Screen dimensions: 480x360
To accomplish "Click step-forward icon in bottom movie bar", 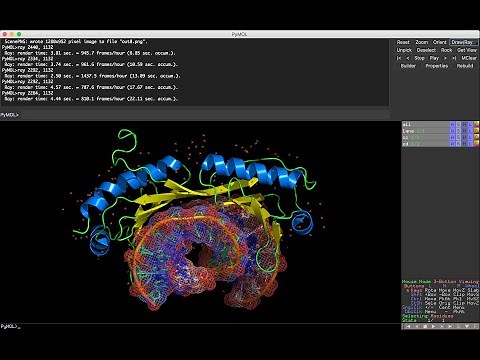I will coord(442,326).
